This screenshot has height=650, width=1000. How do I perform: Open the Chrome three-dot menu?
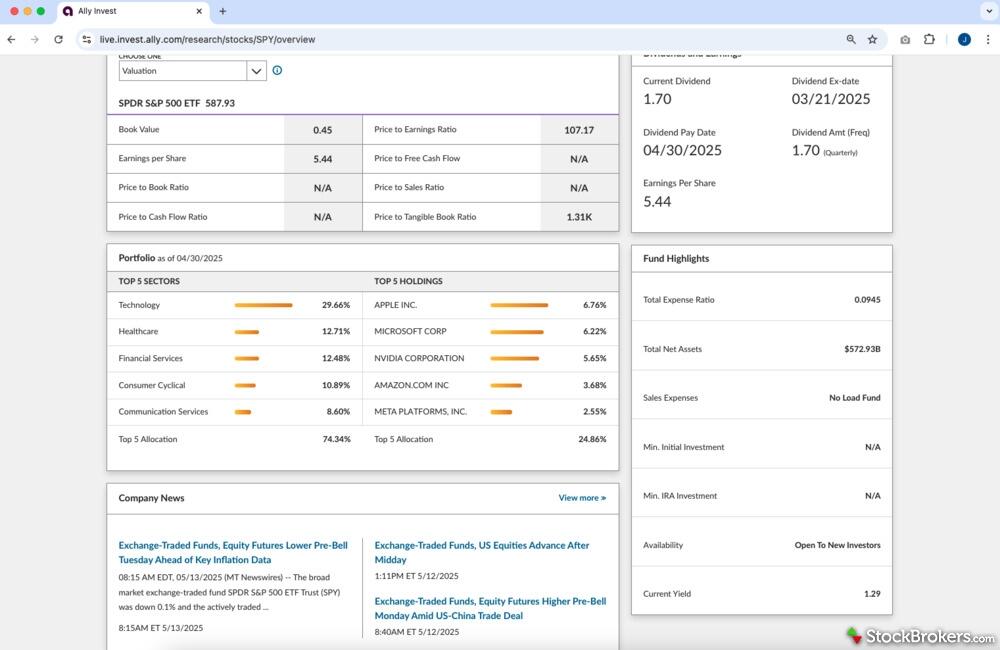coord(988,40)
